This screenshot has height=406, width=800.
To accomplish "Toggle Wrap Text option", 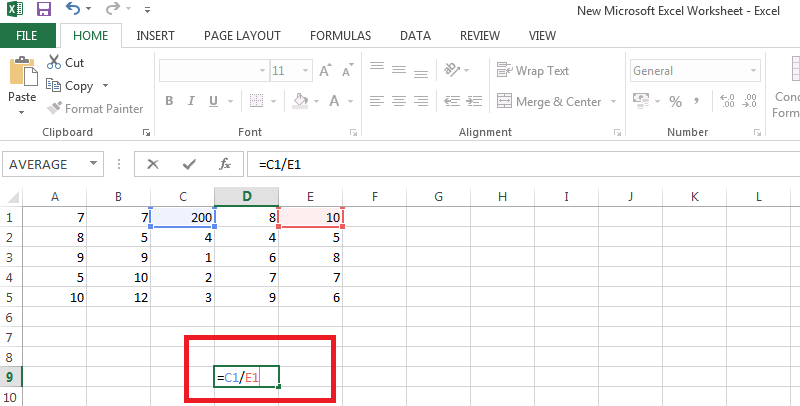I will pyautogui.click(x=533, y=71).
